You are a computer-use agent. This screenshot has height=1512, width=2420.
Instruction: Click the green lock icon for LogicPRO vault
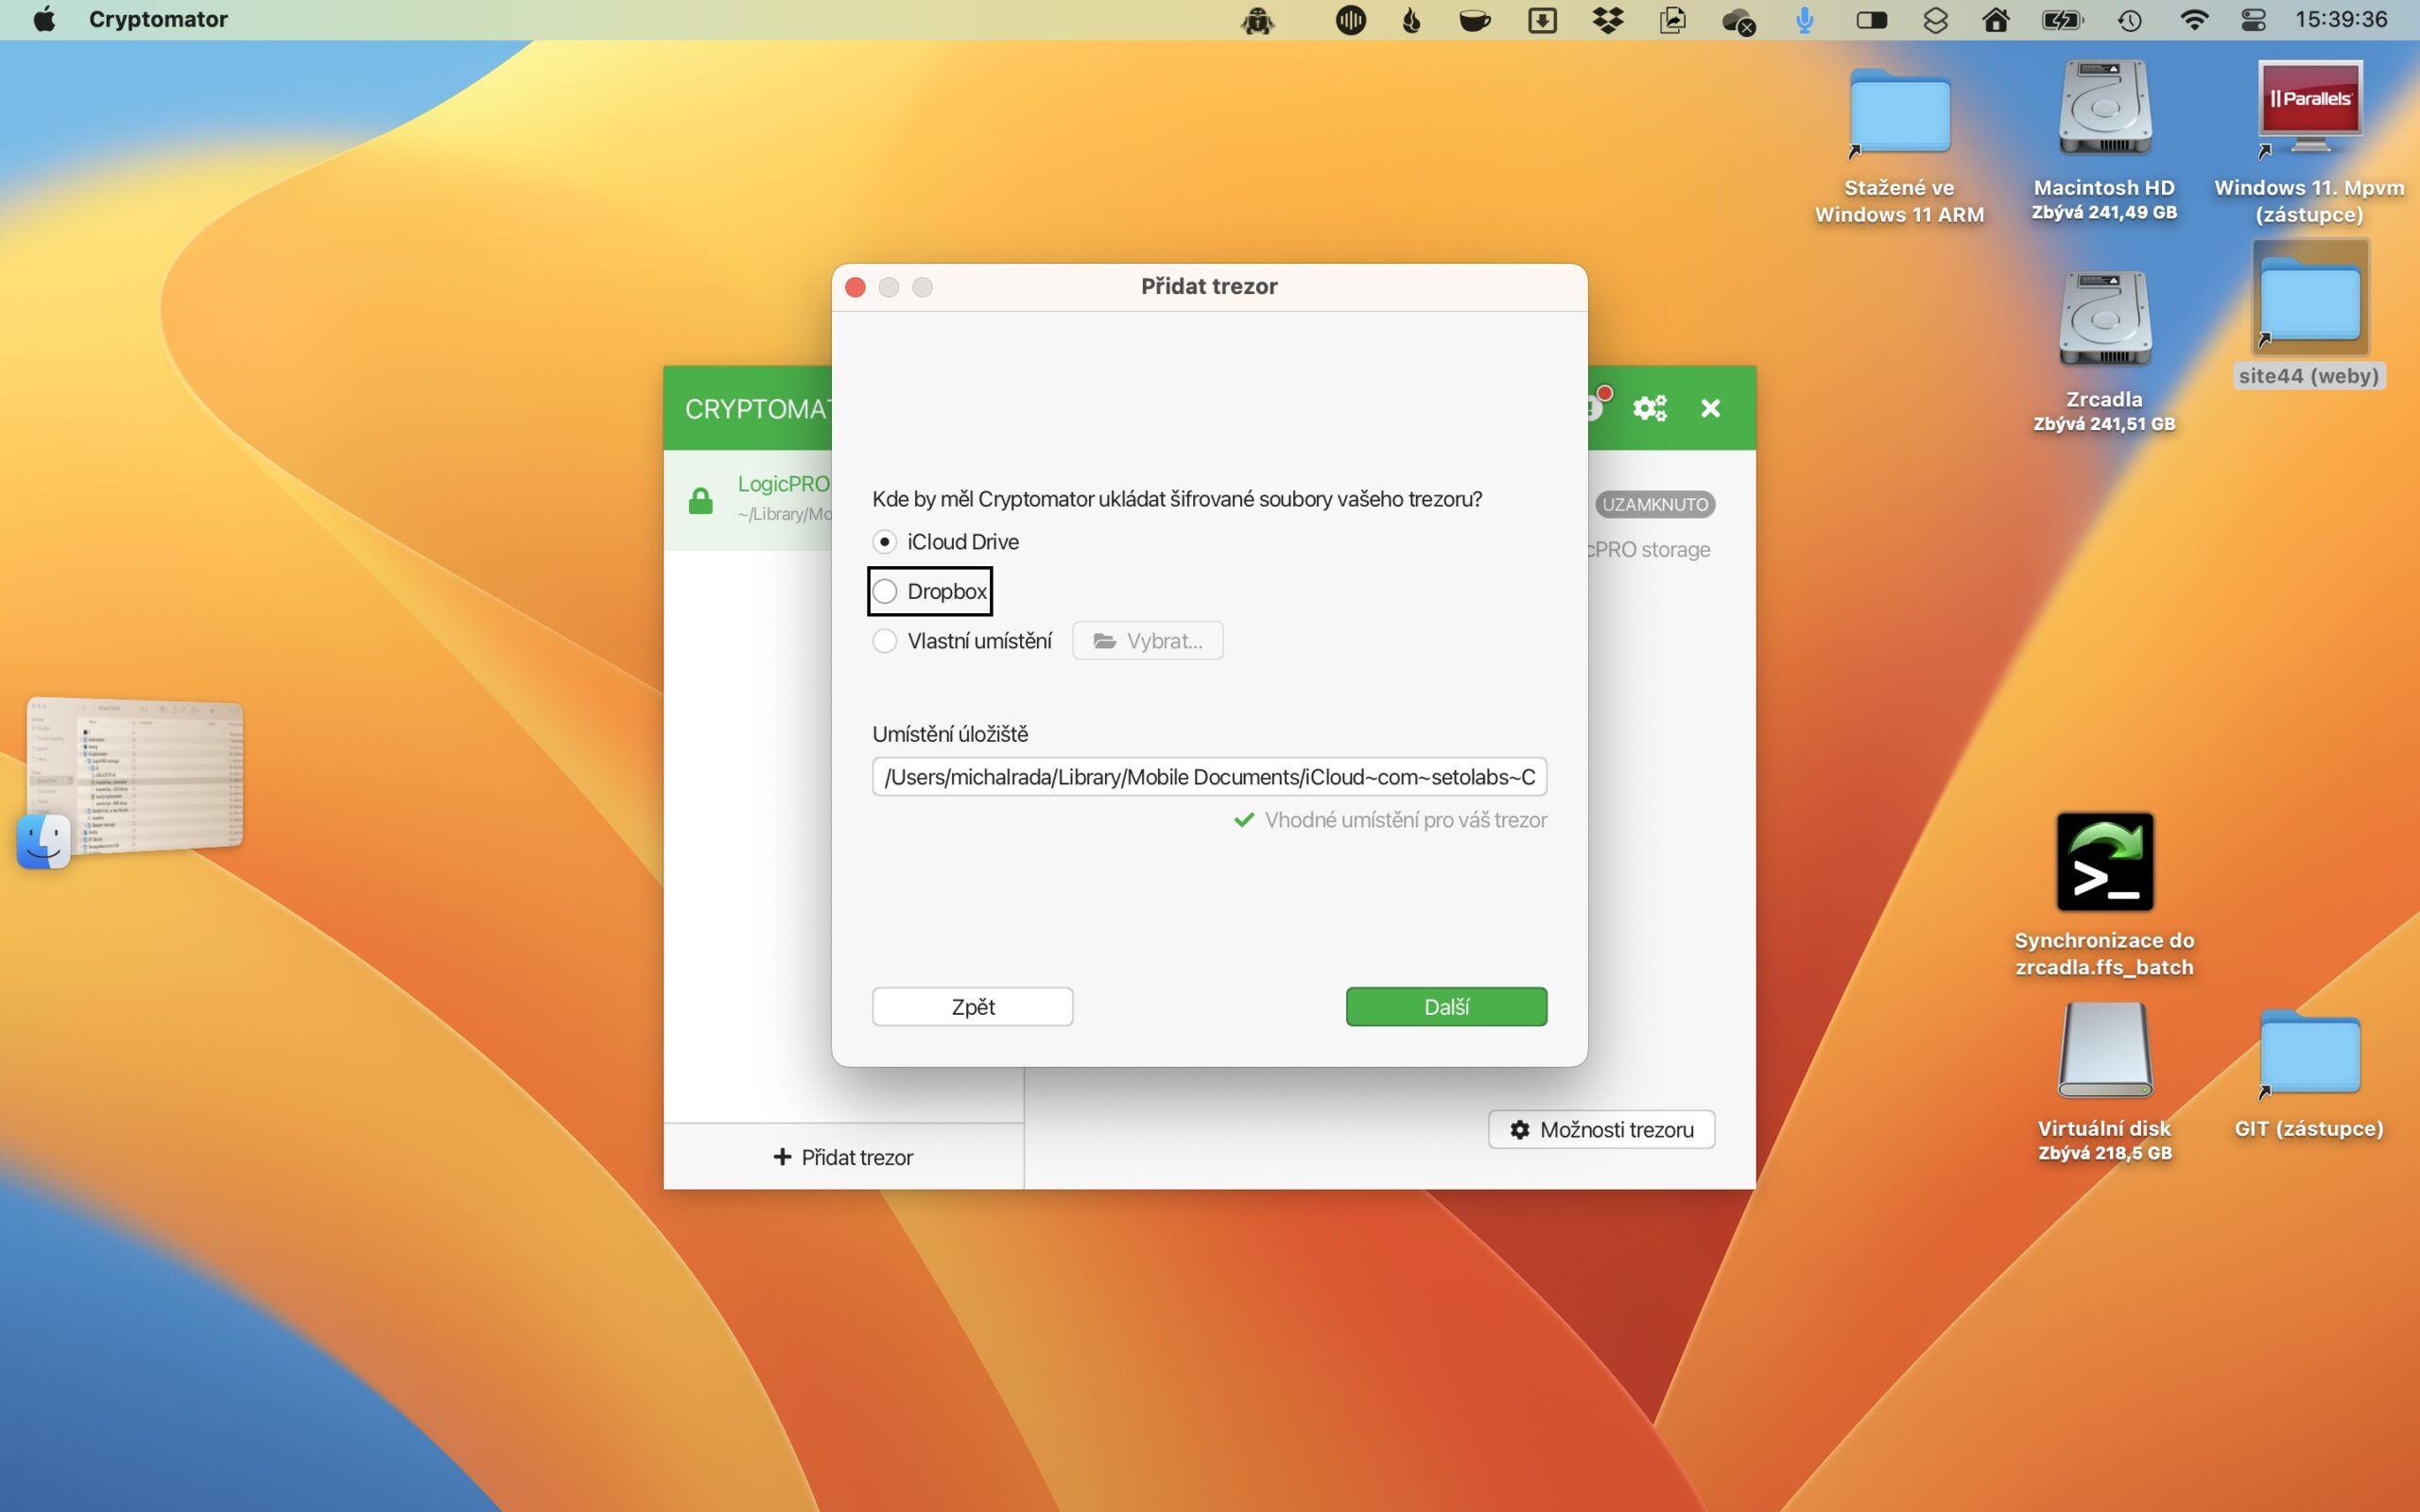[x=701, y=500]
